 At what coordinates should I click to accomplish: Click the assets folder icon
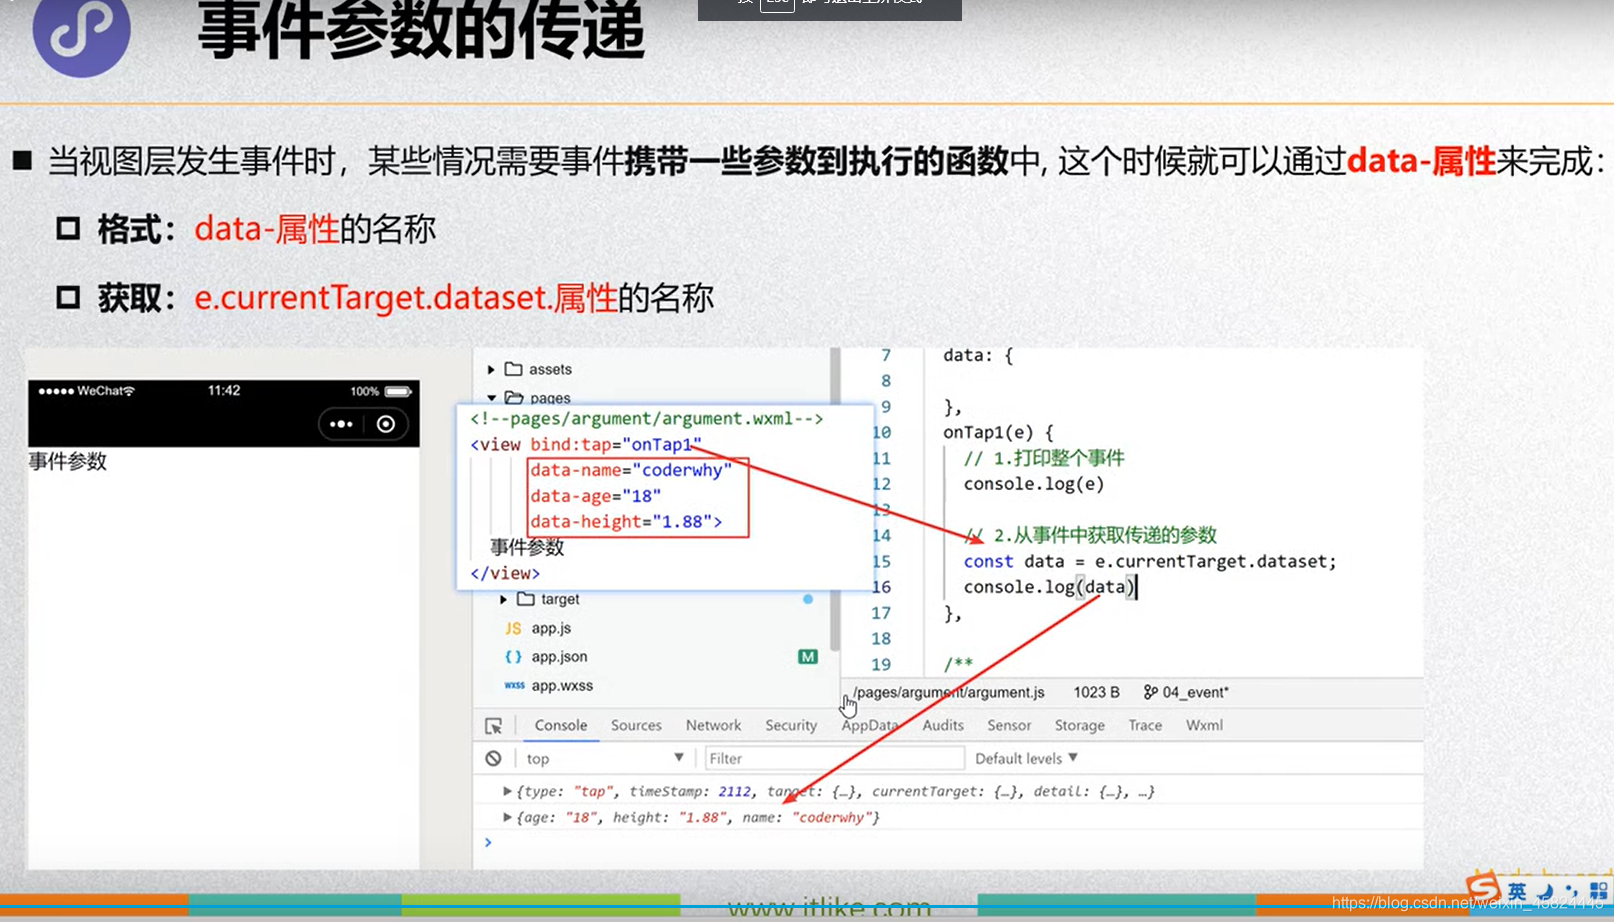click(514, 369)
